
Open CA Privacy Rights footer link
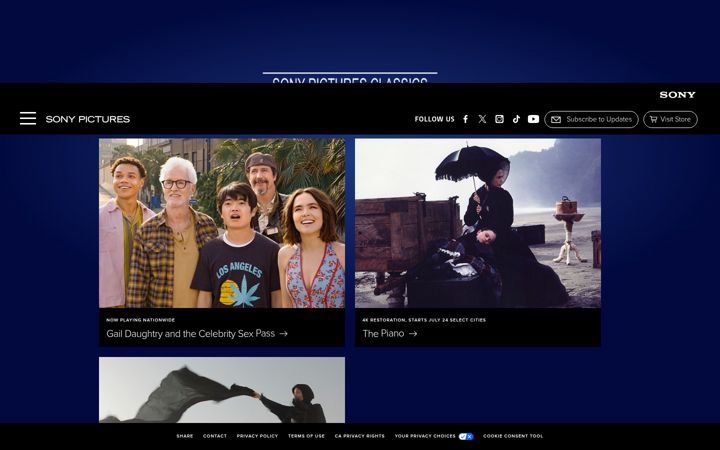point(360,436)
